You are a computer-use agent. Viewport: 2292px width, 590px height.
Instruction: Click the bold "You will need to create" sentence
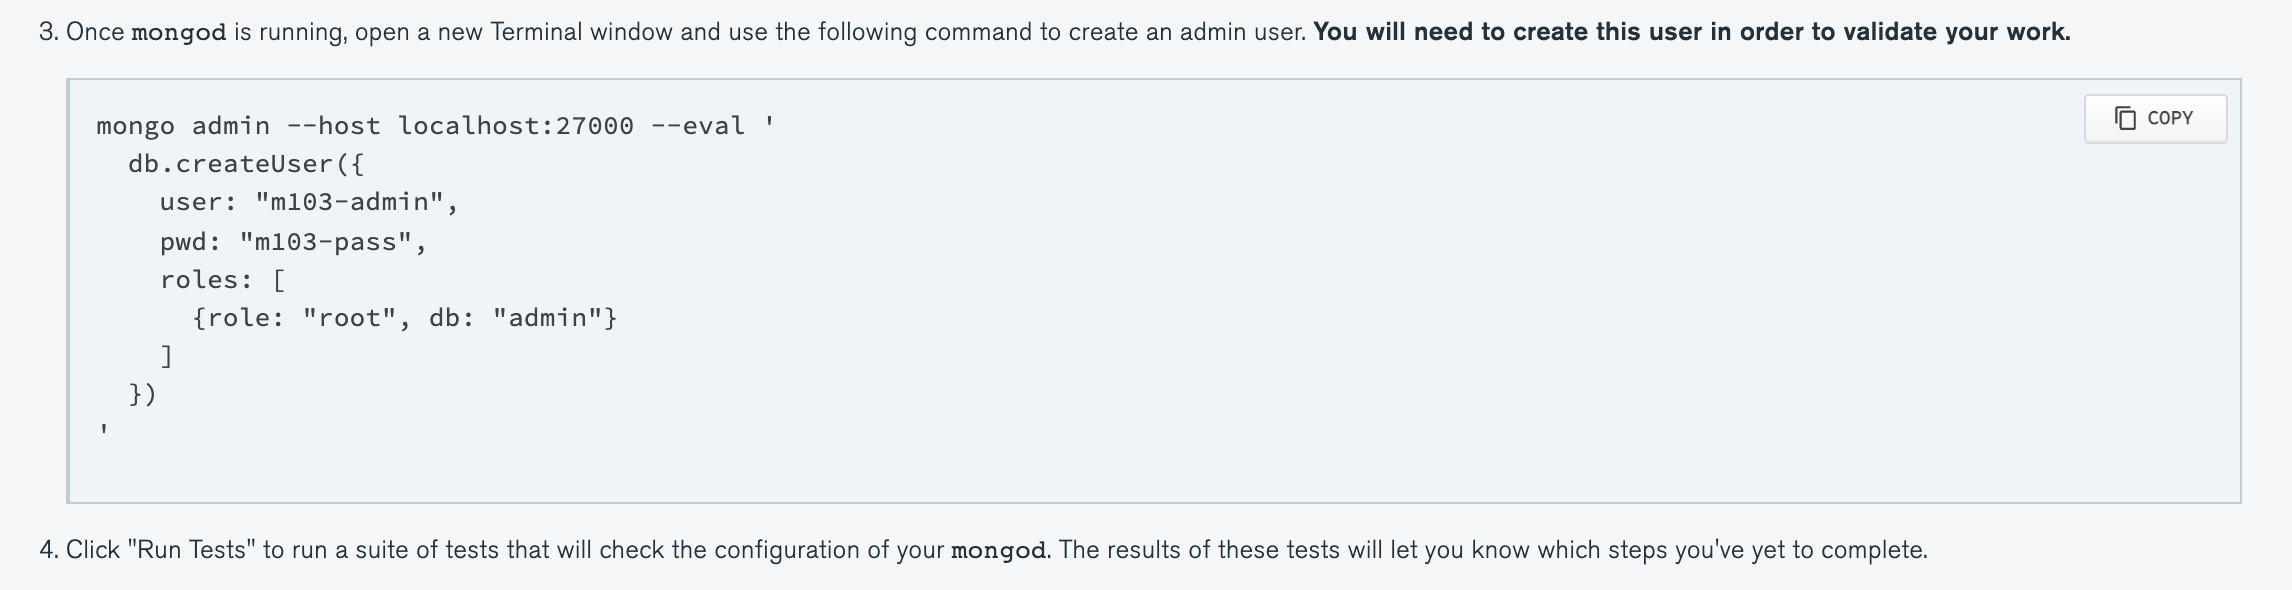(x=1691, y=32)
